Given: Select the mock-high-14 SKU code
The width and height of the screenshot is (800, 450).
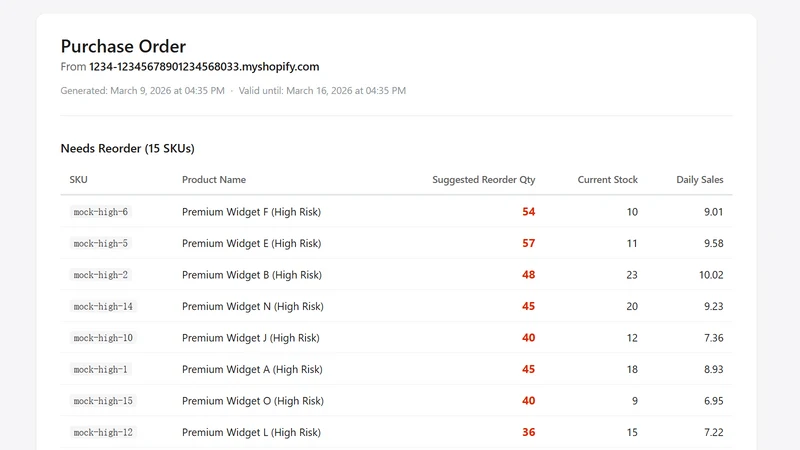Looking at the screenshot, I should 103,307.
